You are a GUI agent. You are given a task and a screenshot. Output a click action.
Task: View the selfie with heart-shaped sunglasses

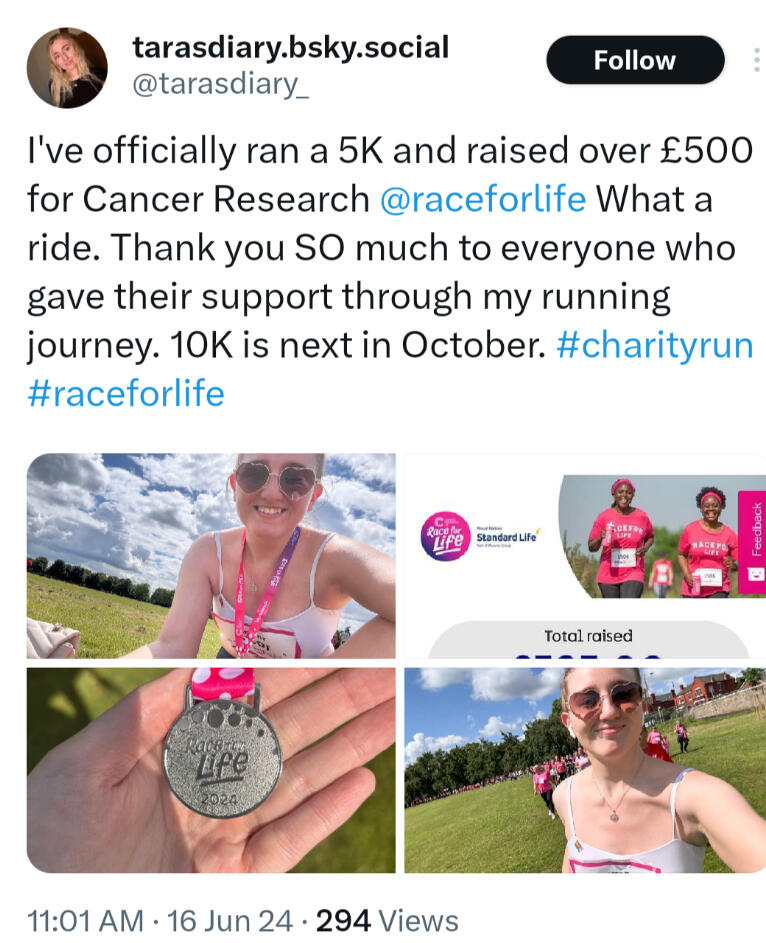click(211, 556)
